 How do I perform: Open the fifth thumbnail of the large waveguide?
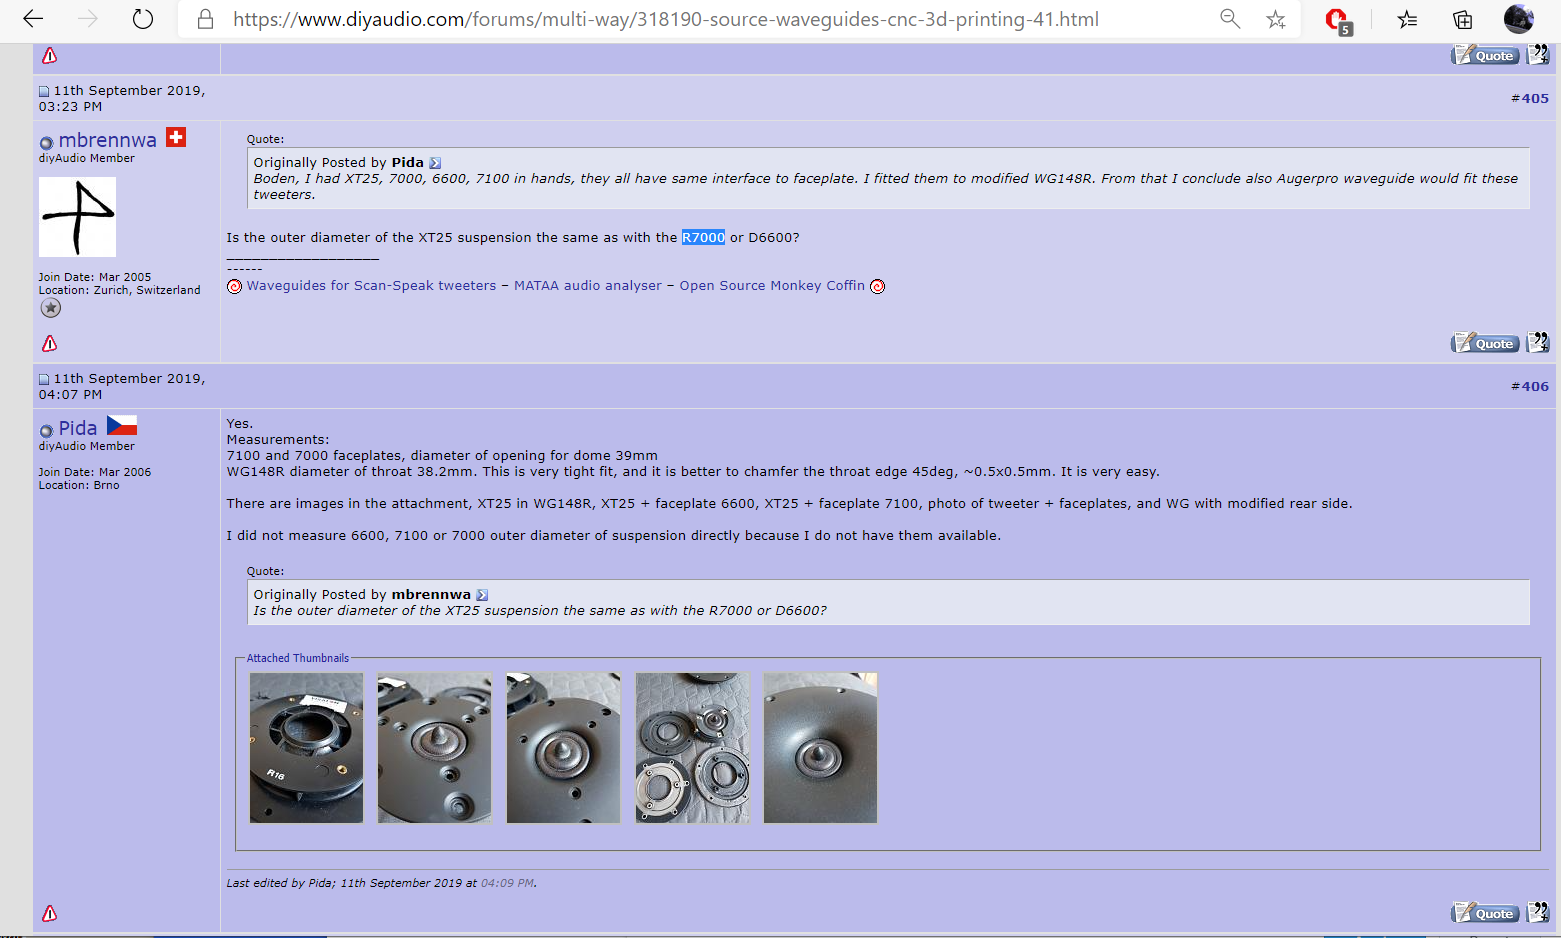point(820,748)
